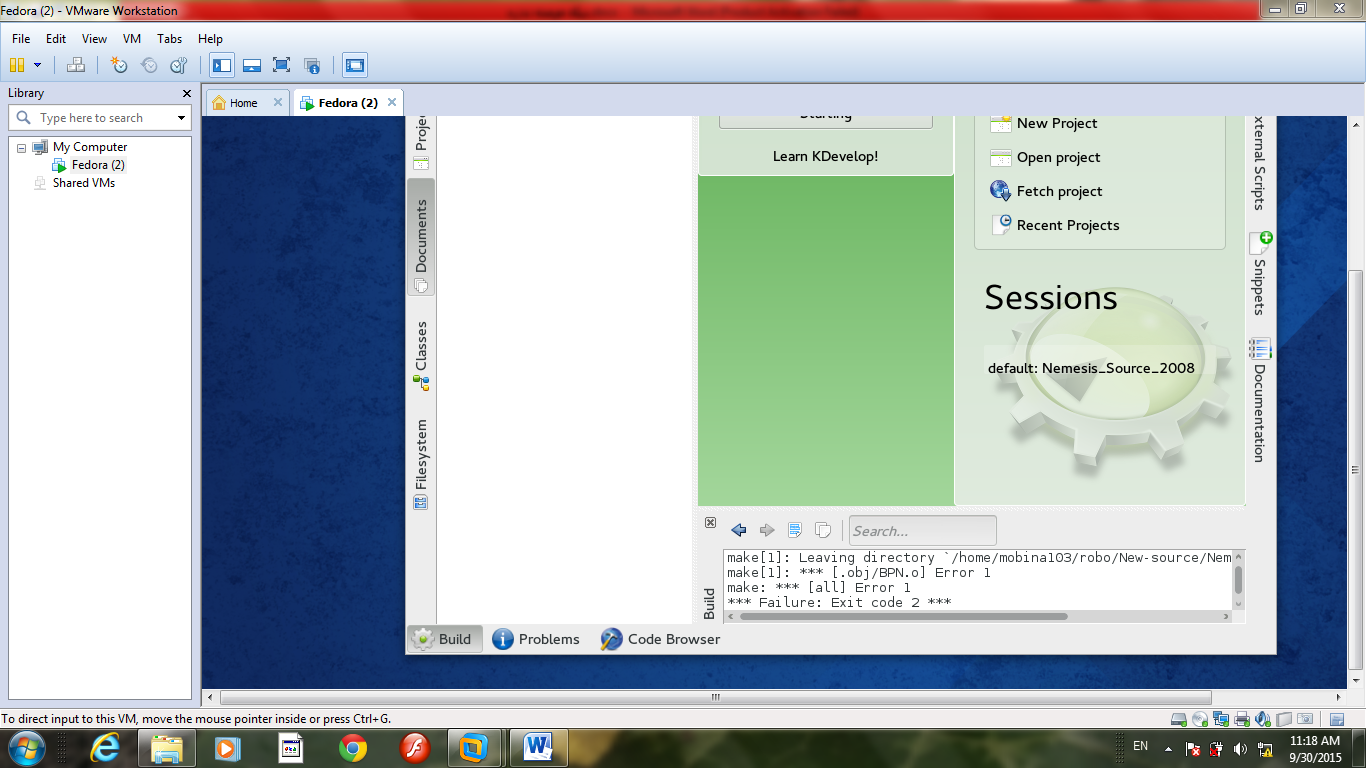Toggle the thumbnail bar toolbar button
Image resolution: width=1366 pixels, height=768 pixels.
(252, 66)
